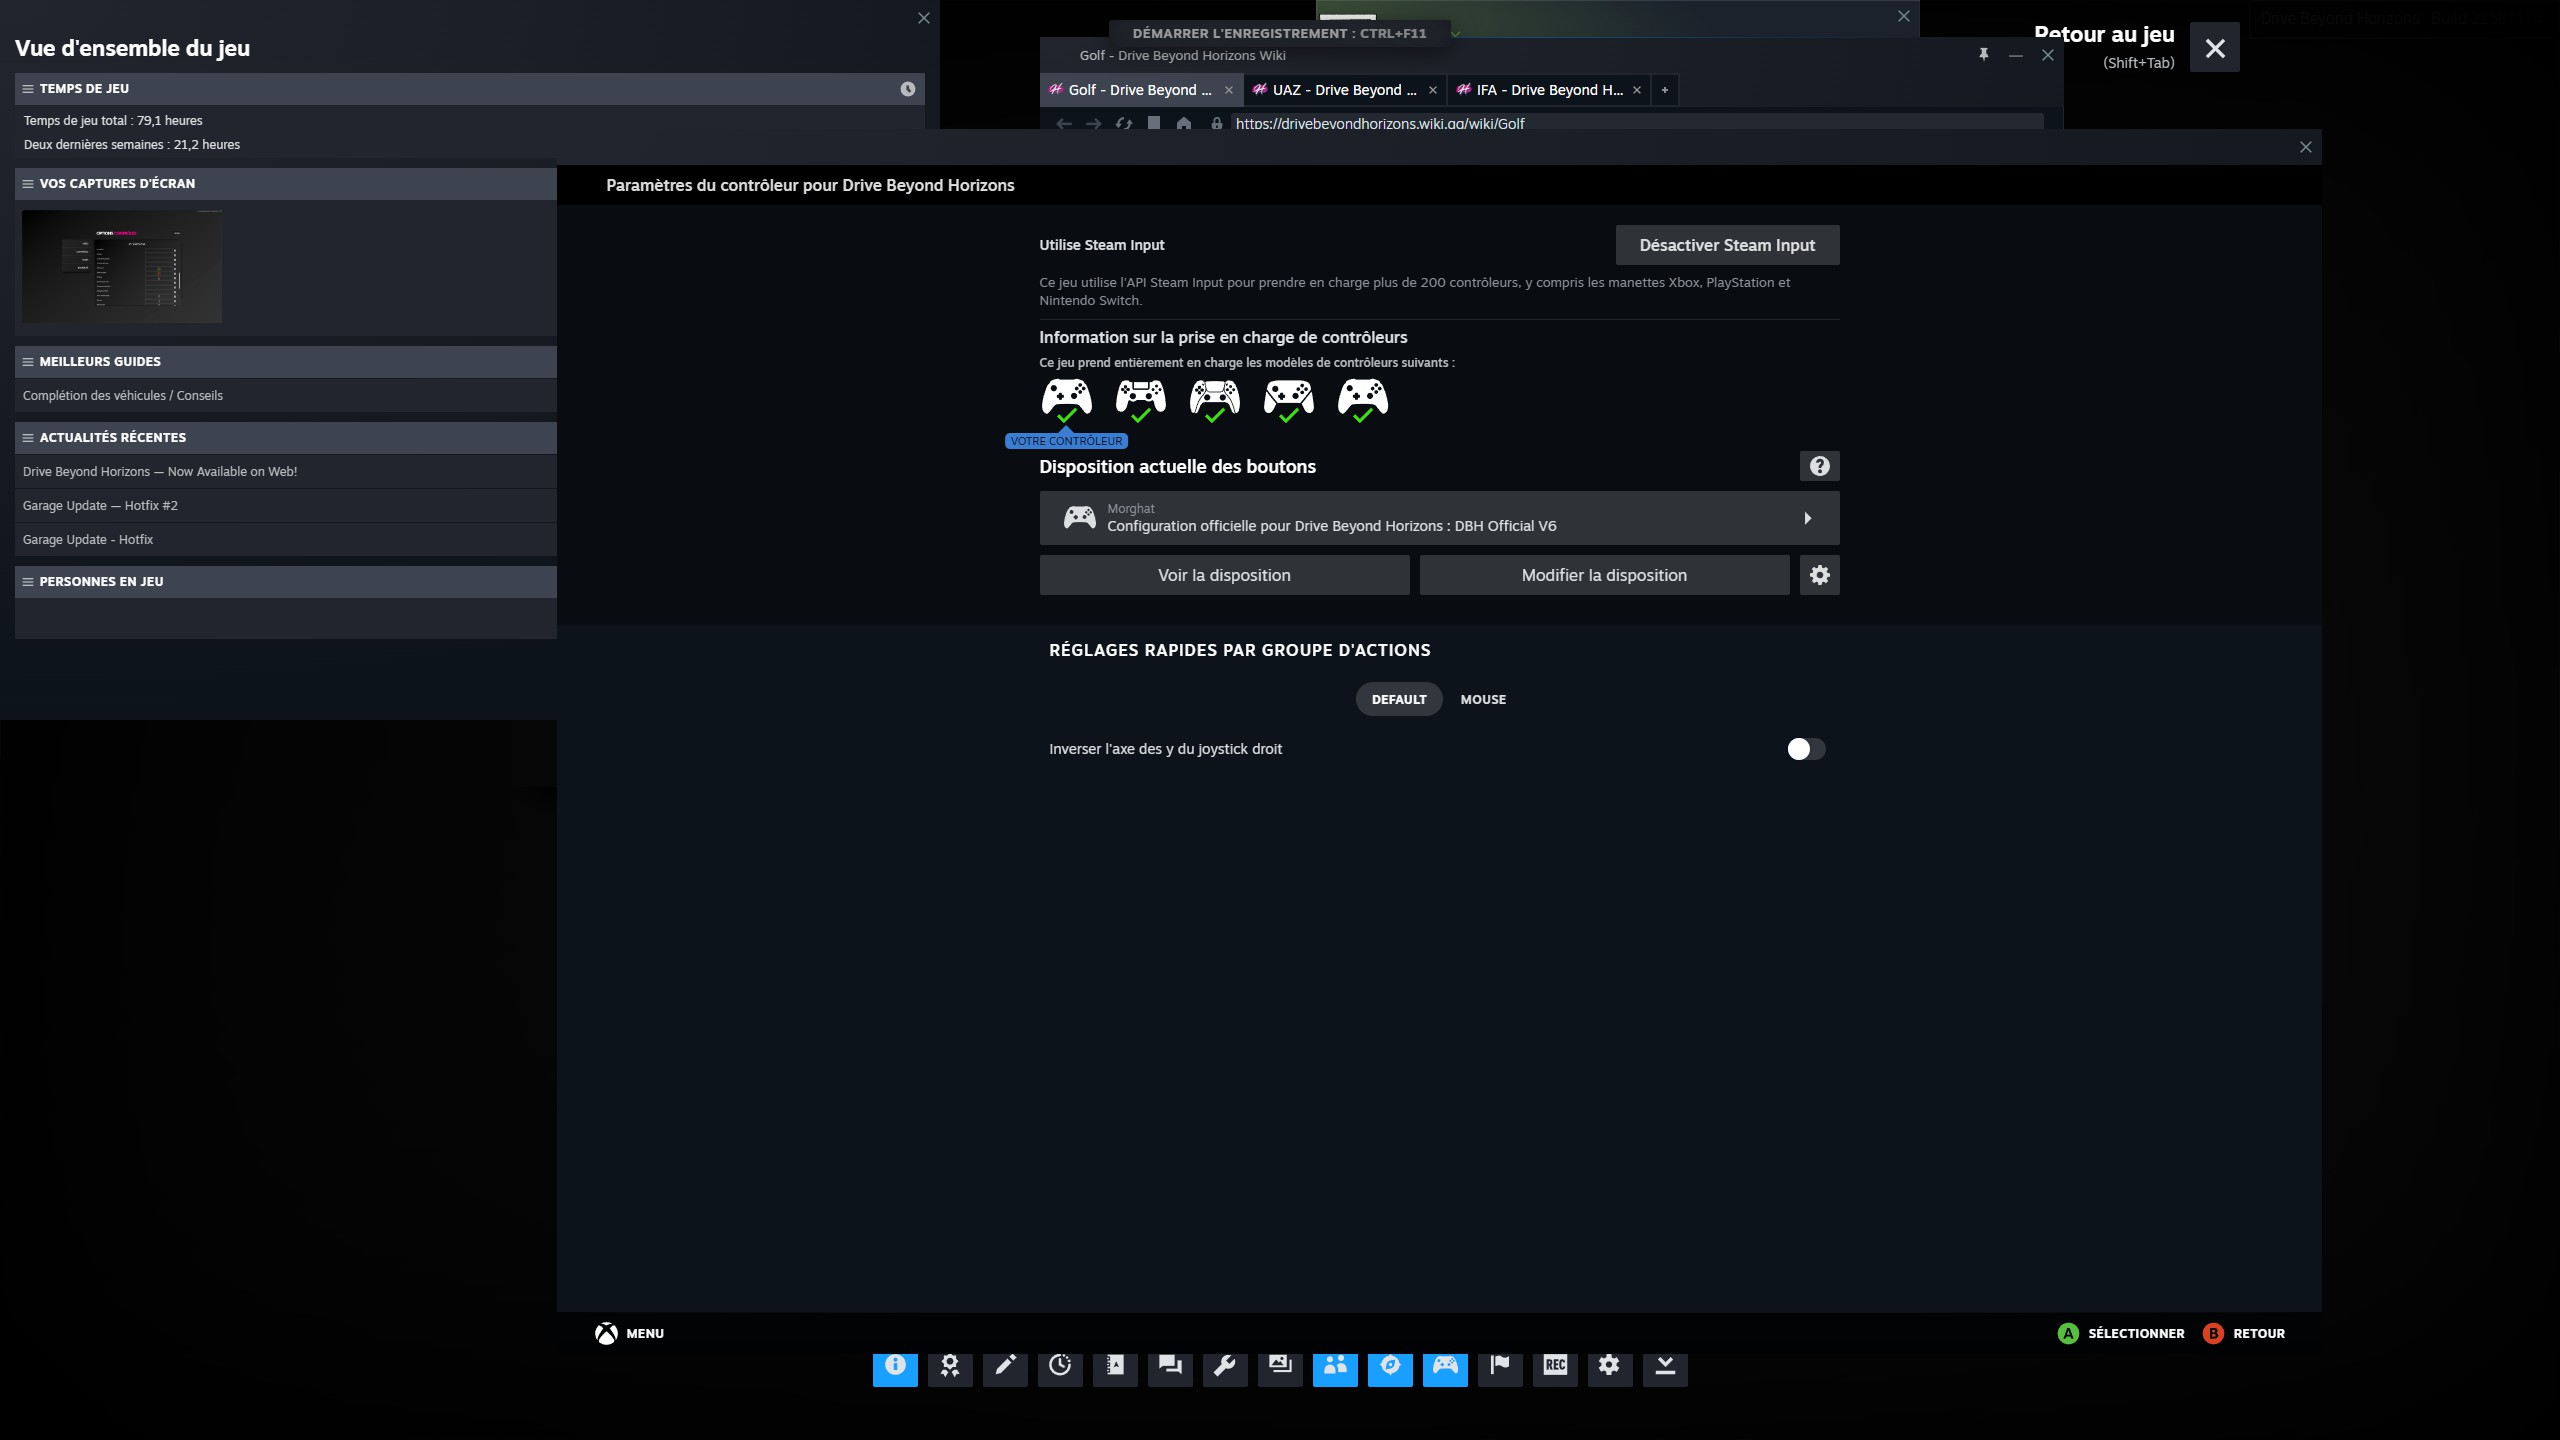The width and height of the screenshot is (2560, 1440).
Task: Open overlay settings gear in bottom toolbar
Action: pos(1610,1366)
